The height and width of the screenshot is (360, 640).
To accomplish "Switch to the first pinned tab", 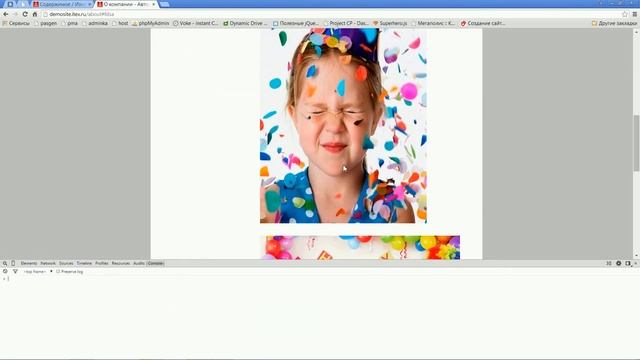I will coord(10,4).
